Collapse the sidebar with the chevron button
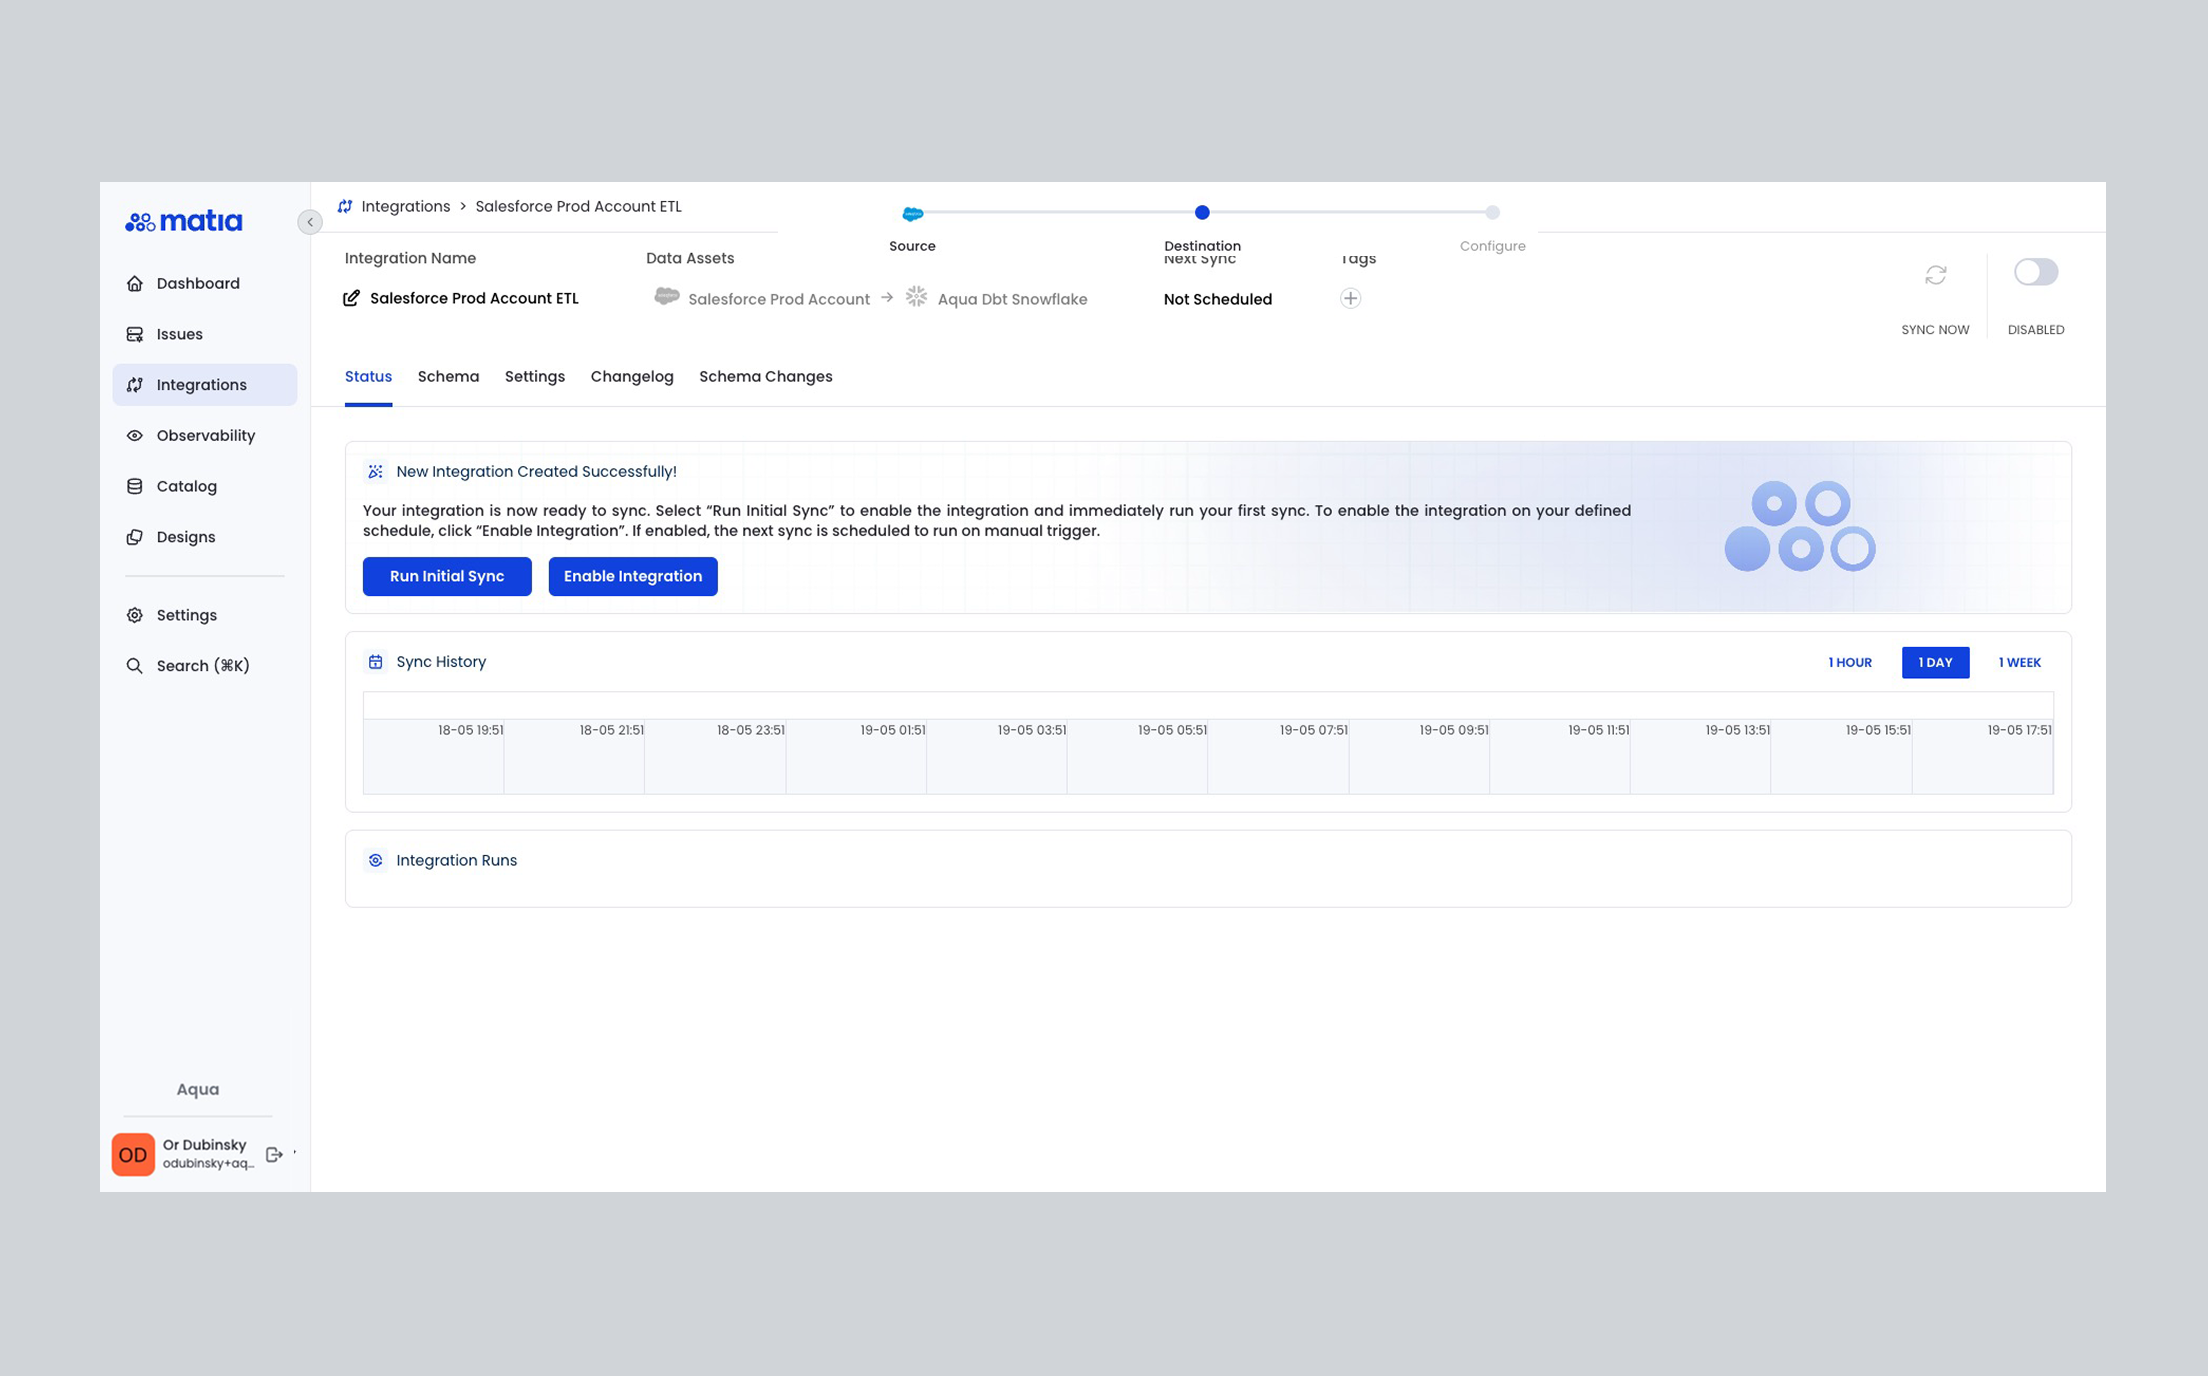This screenshot has height=1376, width=2208. [x=310, y=222]
